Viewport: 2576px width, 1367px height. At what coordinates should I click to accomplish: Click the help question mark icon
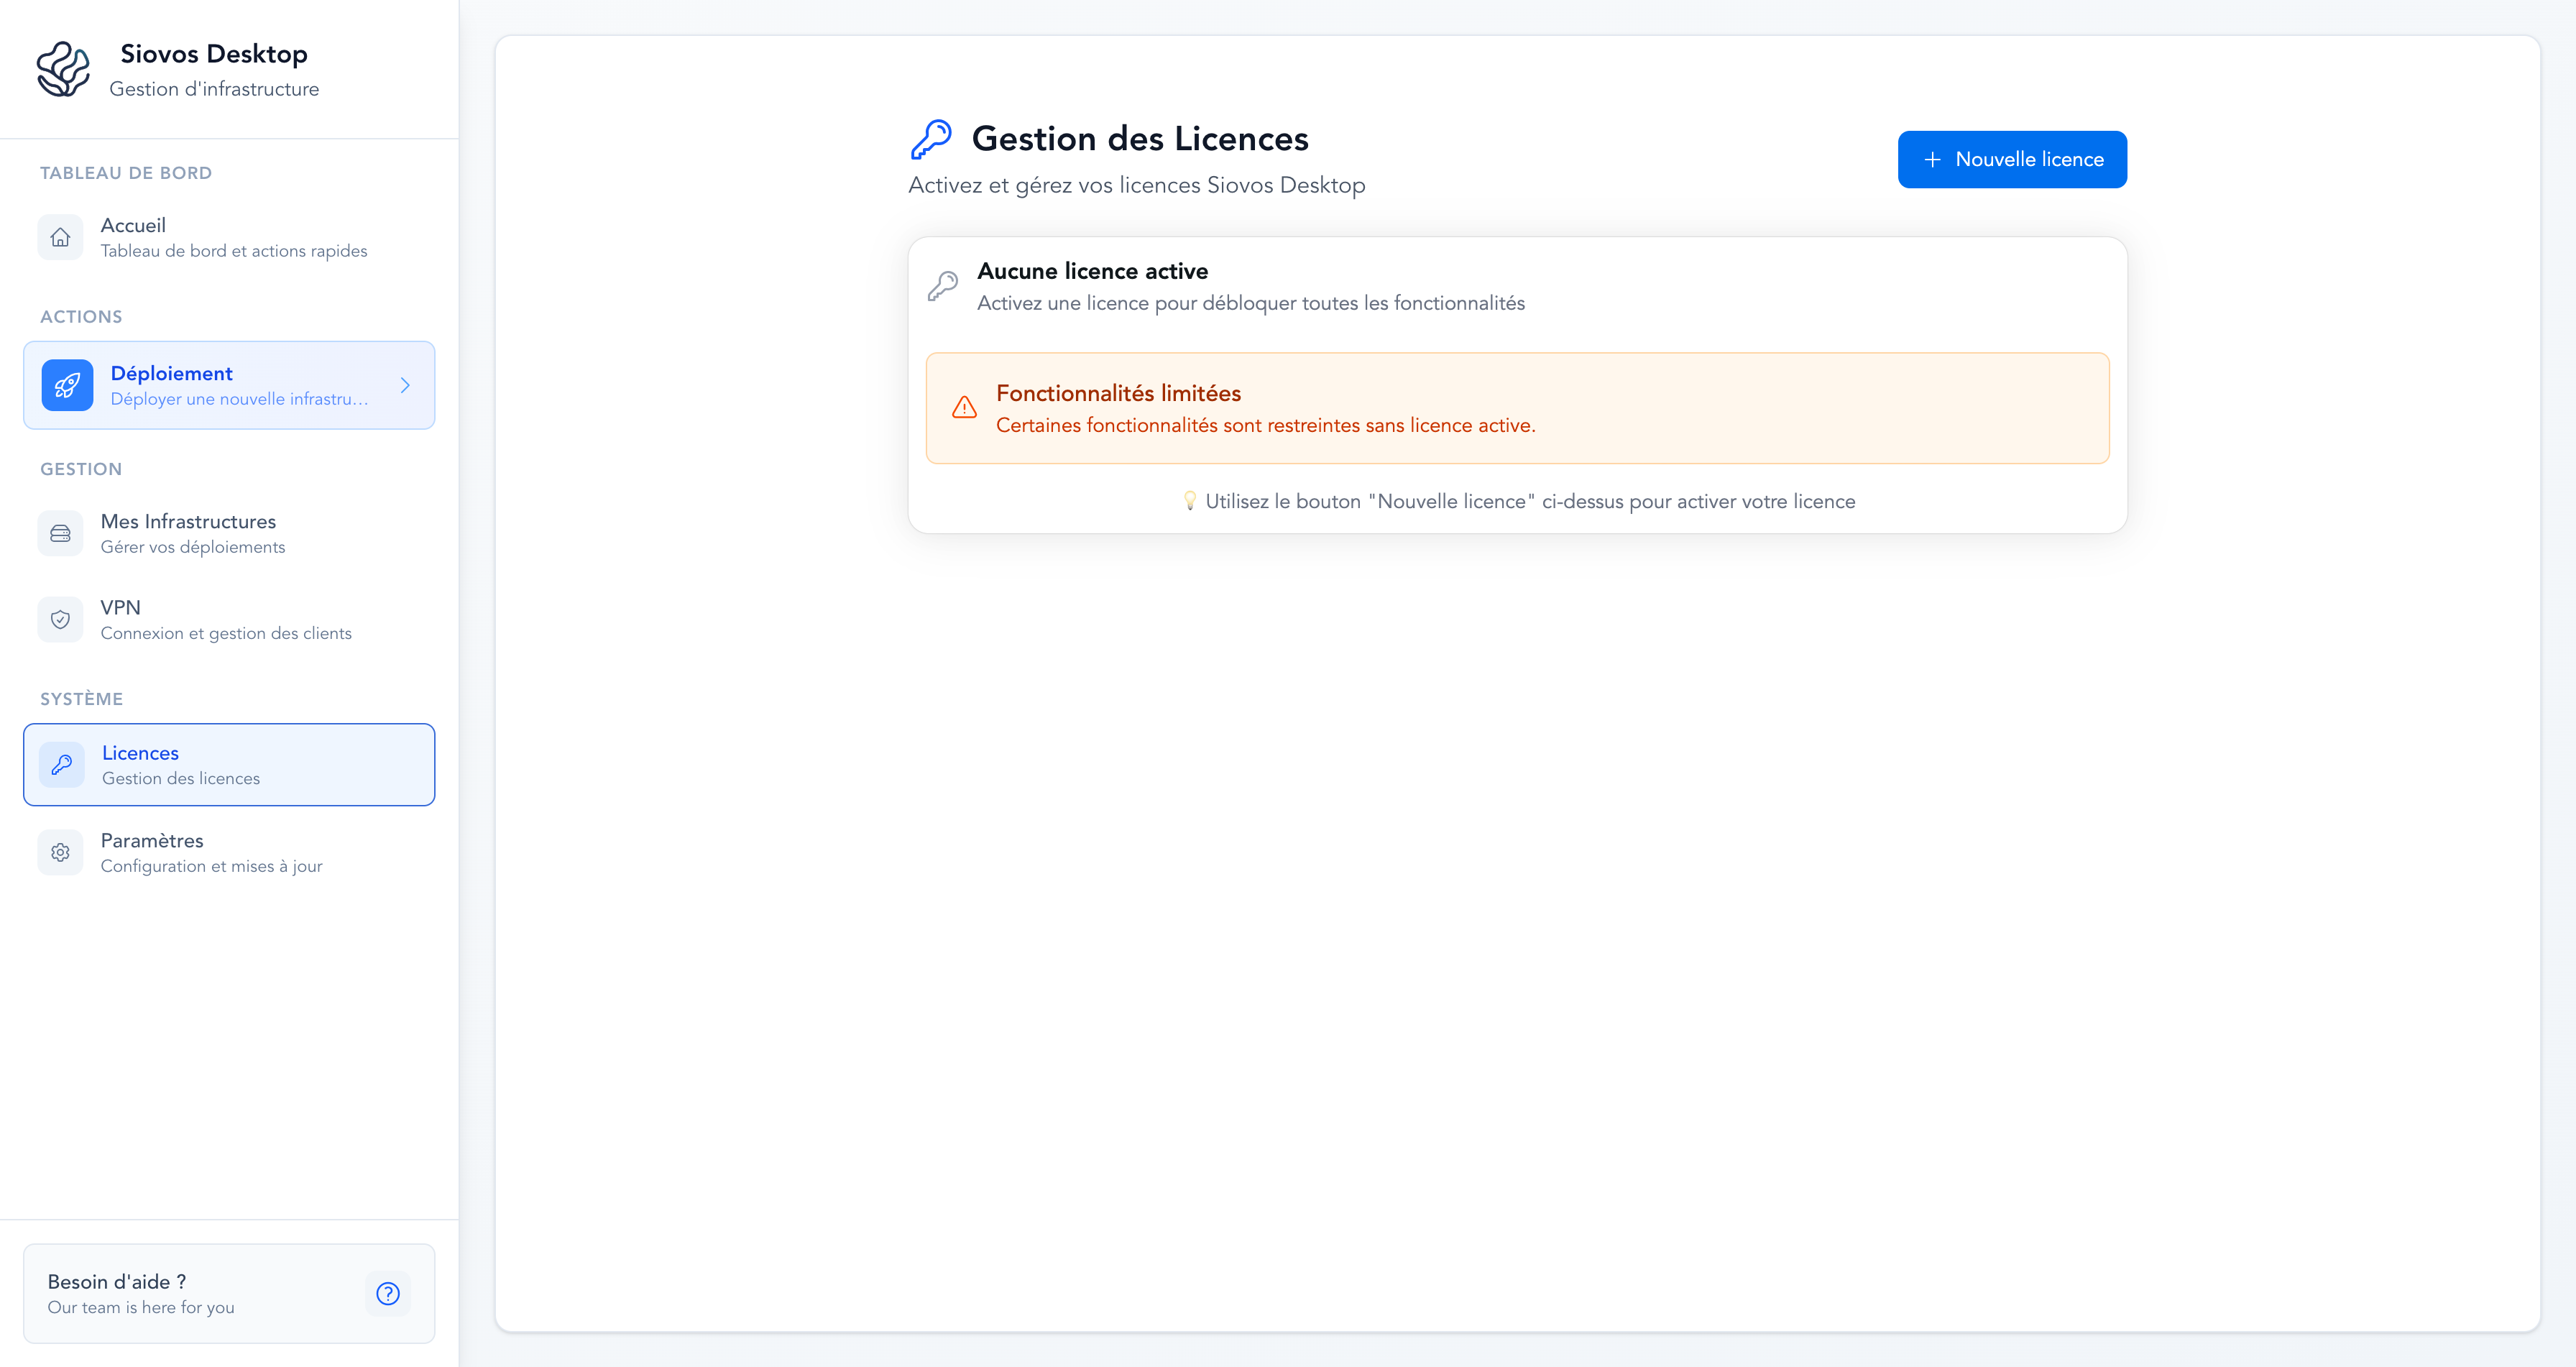coord(388,1293)
